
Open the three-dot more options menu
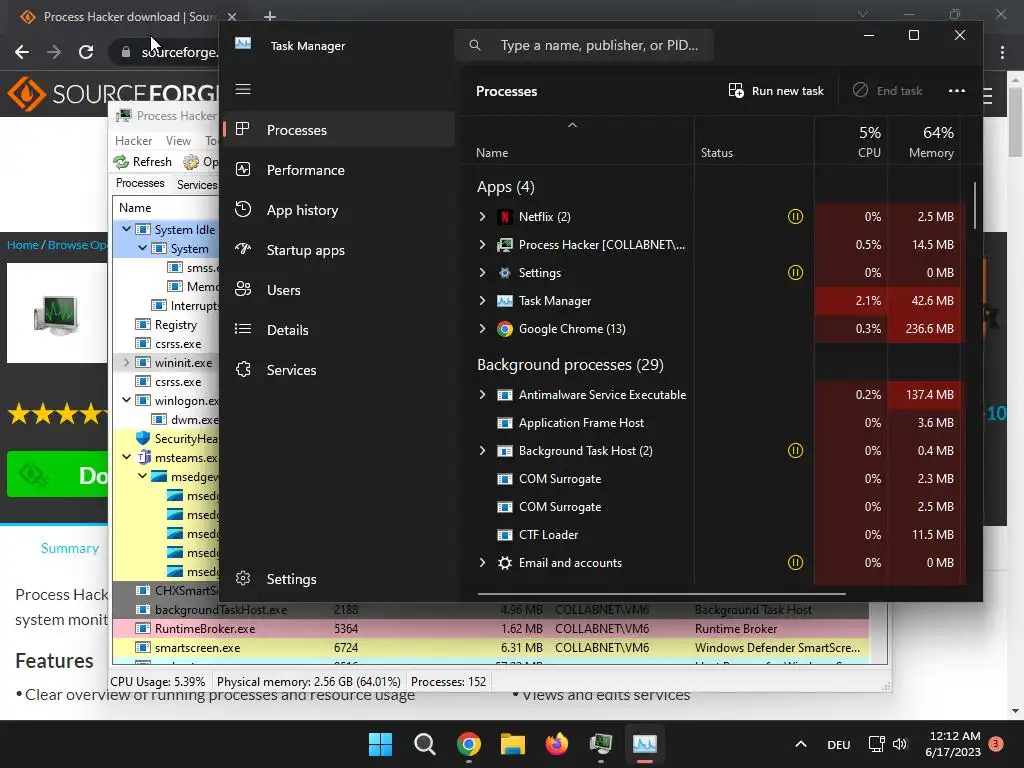pos(956,91)
